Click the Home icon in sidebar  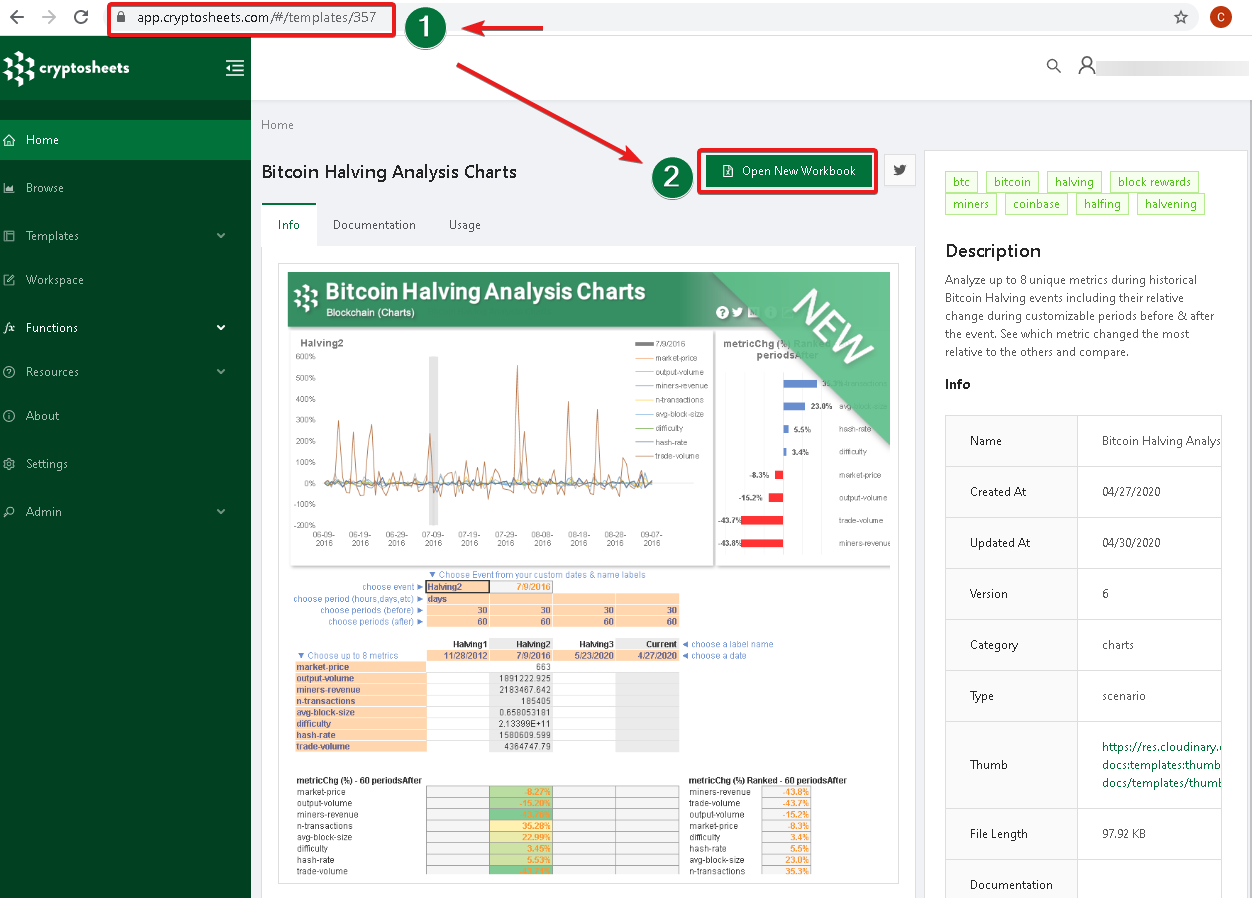click(x=10, y=140)
